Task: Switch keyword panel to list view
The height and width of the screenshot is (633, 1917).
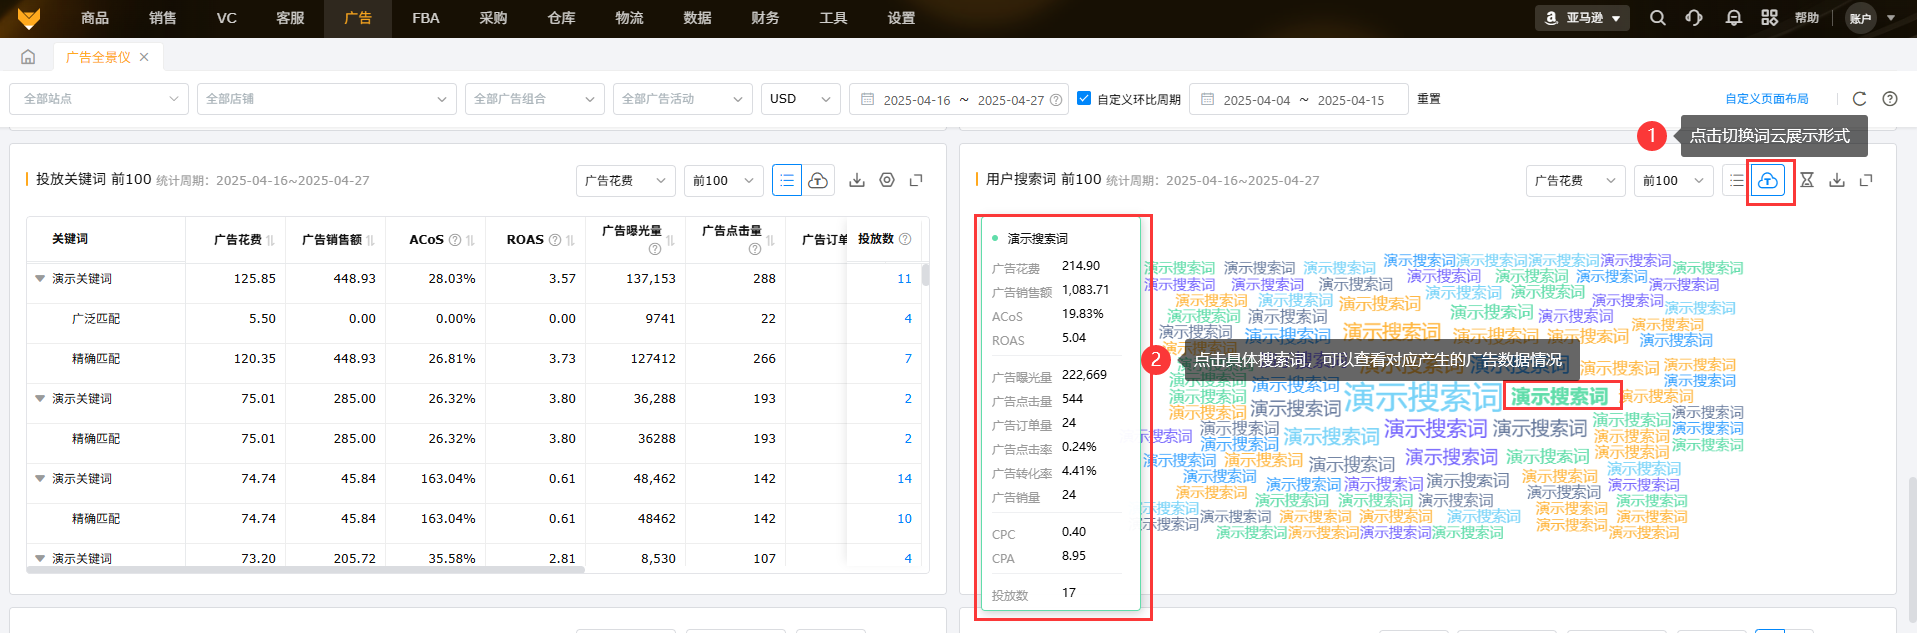Action: click(x=787, y=181)
